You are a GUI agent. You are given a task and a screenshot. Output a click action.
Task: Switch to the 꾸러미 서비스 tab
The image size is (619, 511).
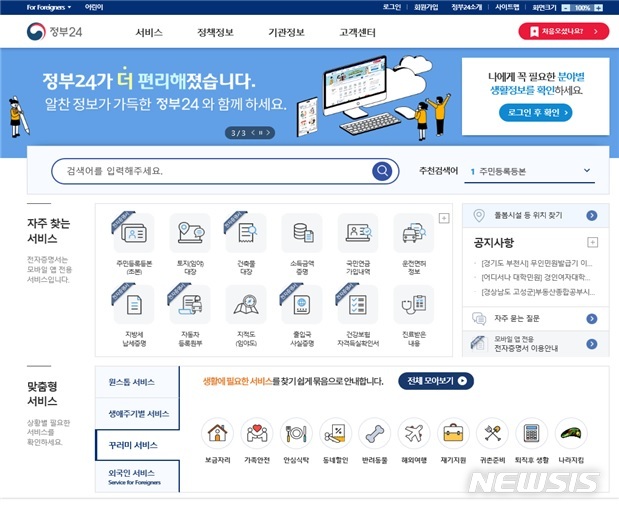(x=137, y=445)
